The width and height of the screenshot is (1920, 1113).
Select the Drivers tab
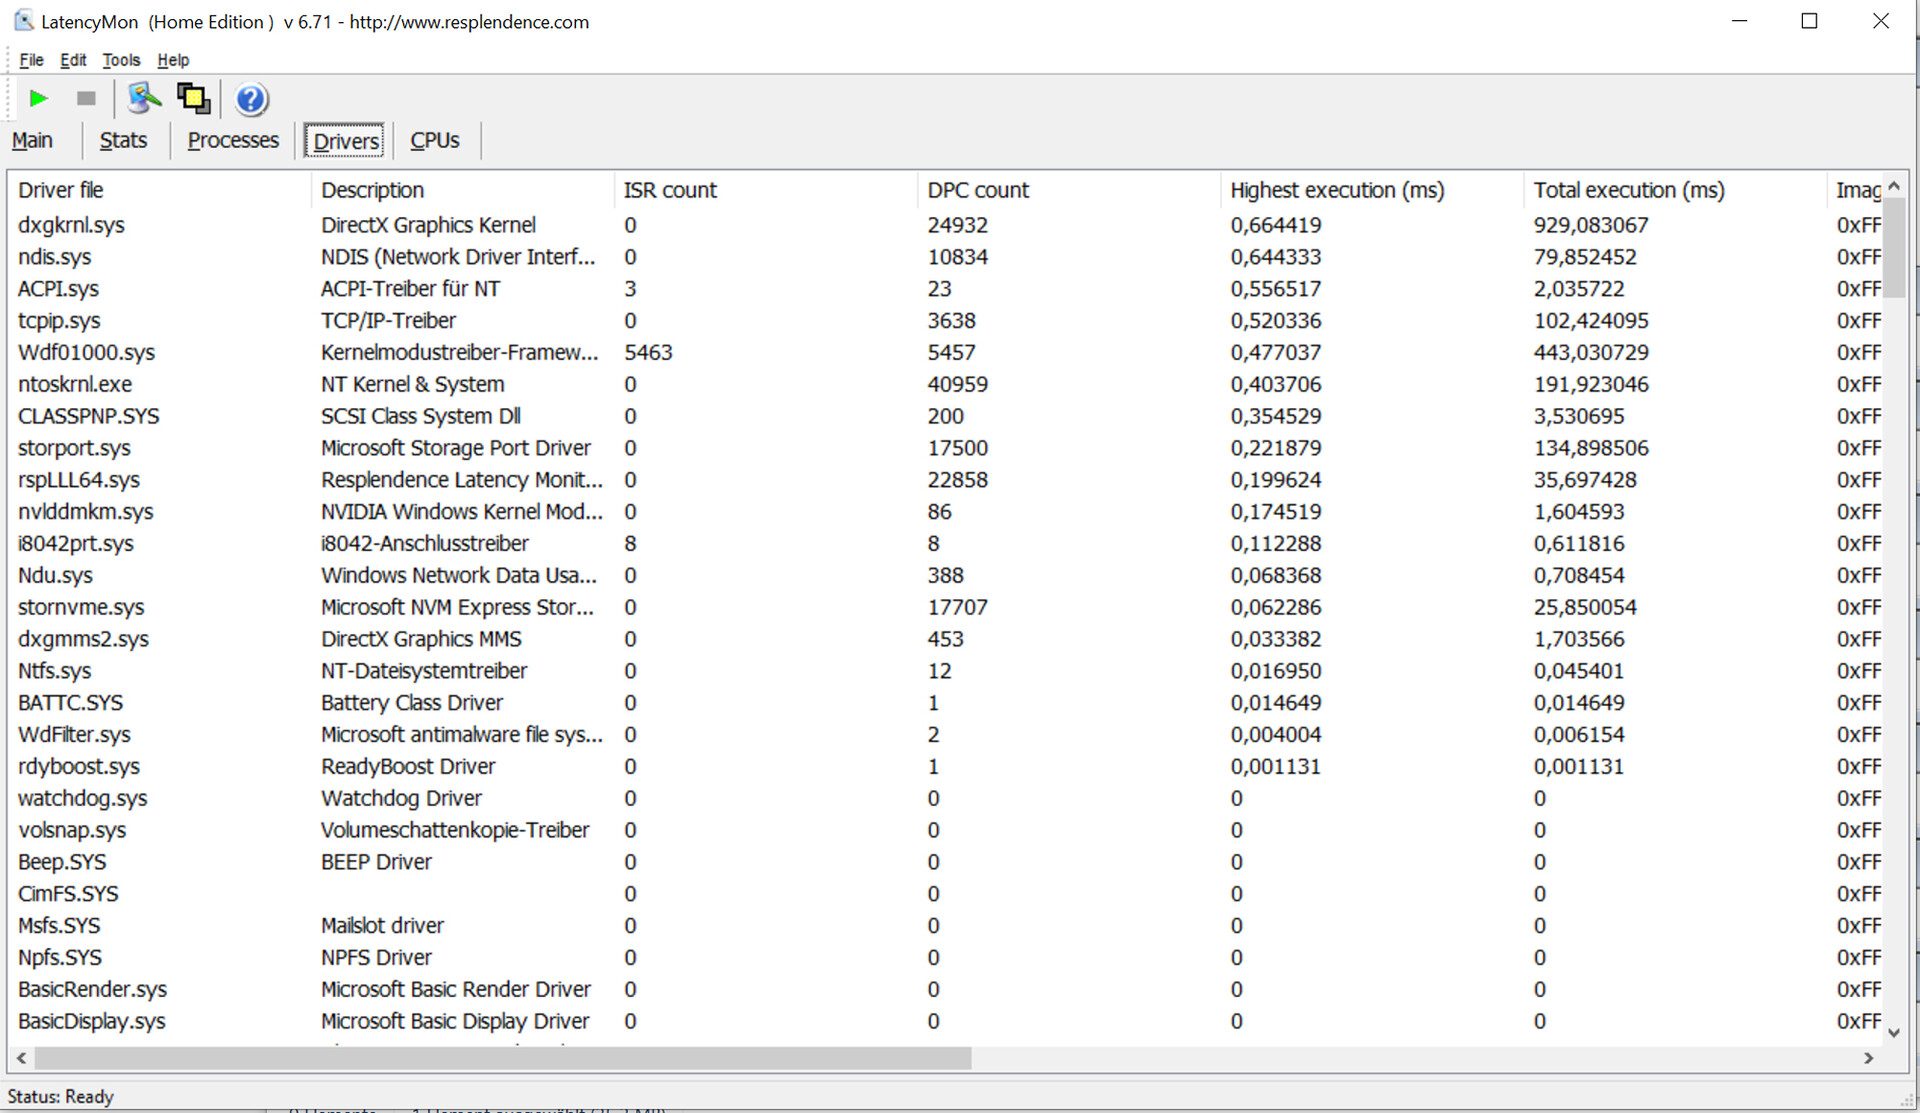pyautogui.click(x=346, y=141)
